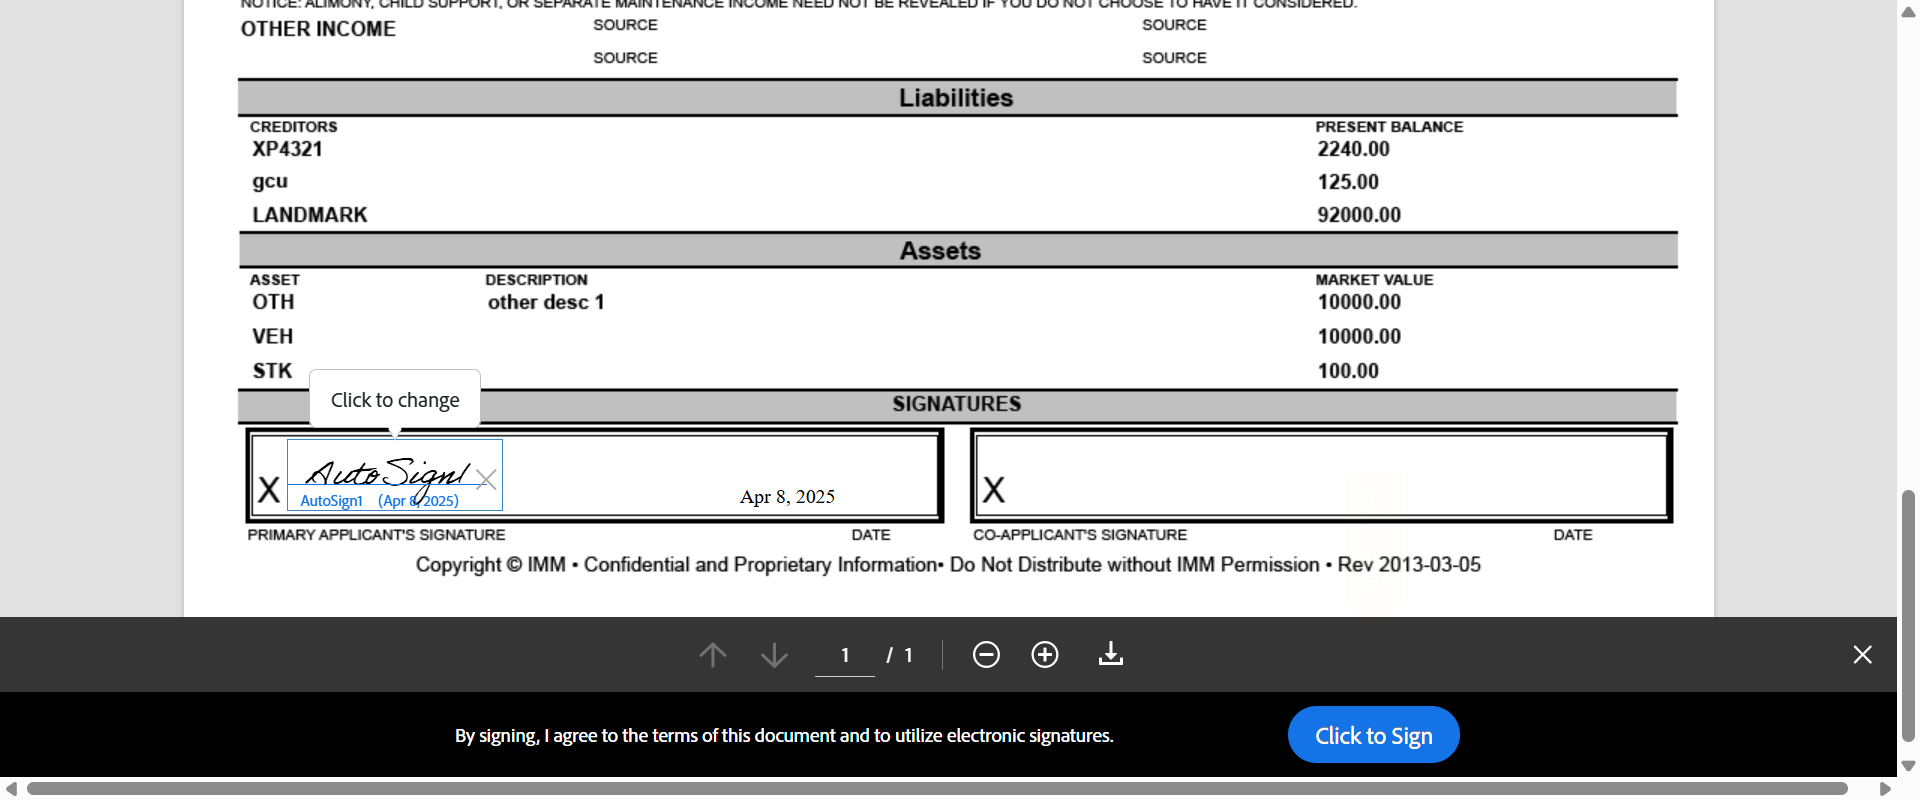Click the 'Assets' section header
Image resolution: width=1920 pixels, height=800 pixels.
tap(940, 251)
